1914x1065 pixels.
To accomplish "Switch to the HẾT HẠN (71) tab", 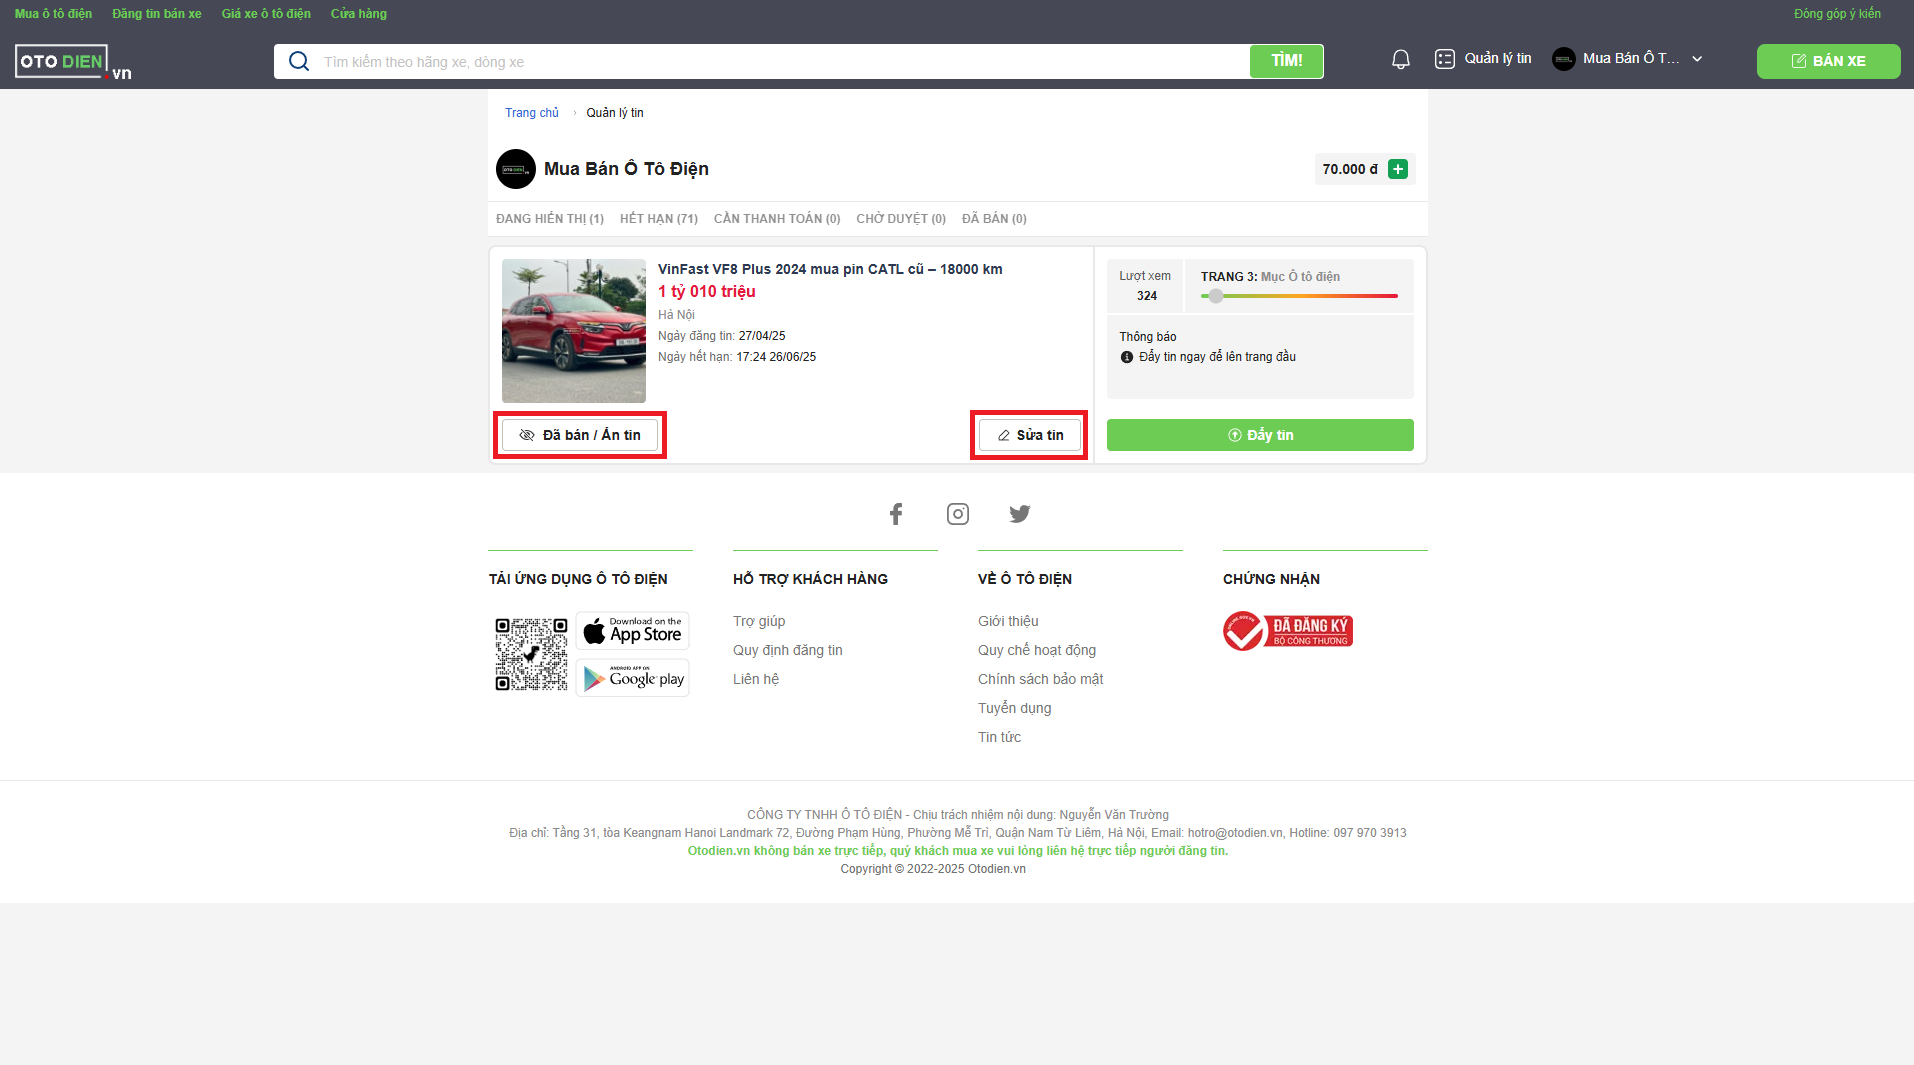I will coord(658,219).
